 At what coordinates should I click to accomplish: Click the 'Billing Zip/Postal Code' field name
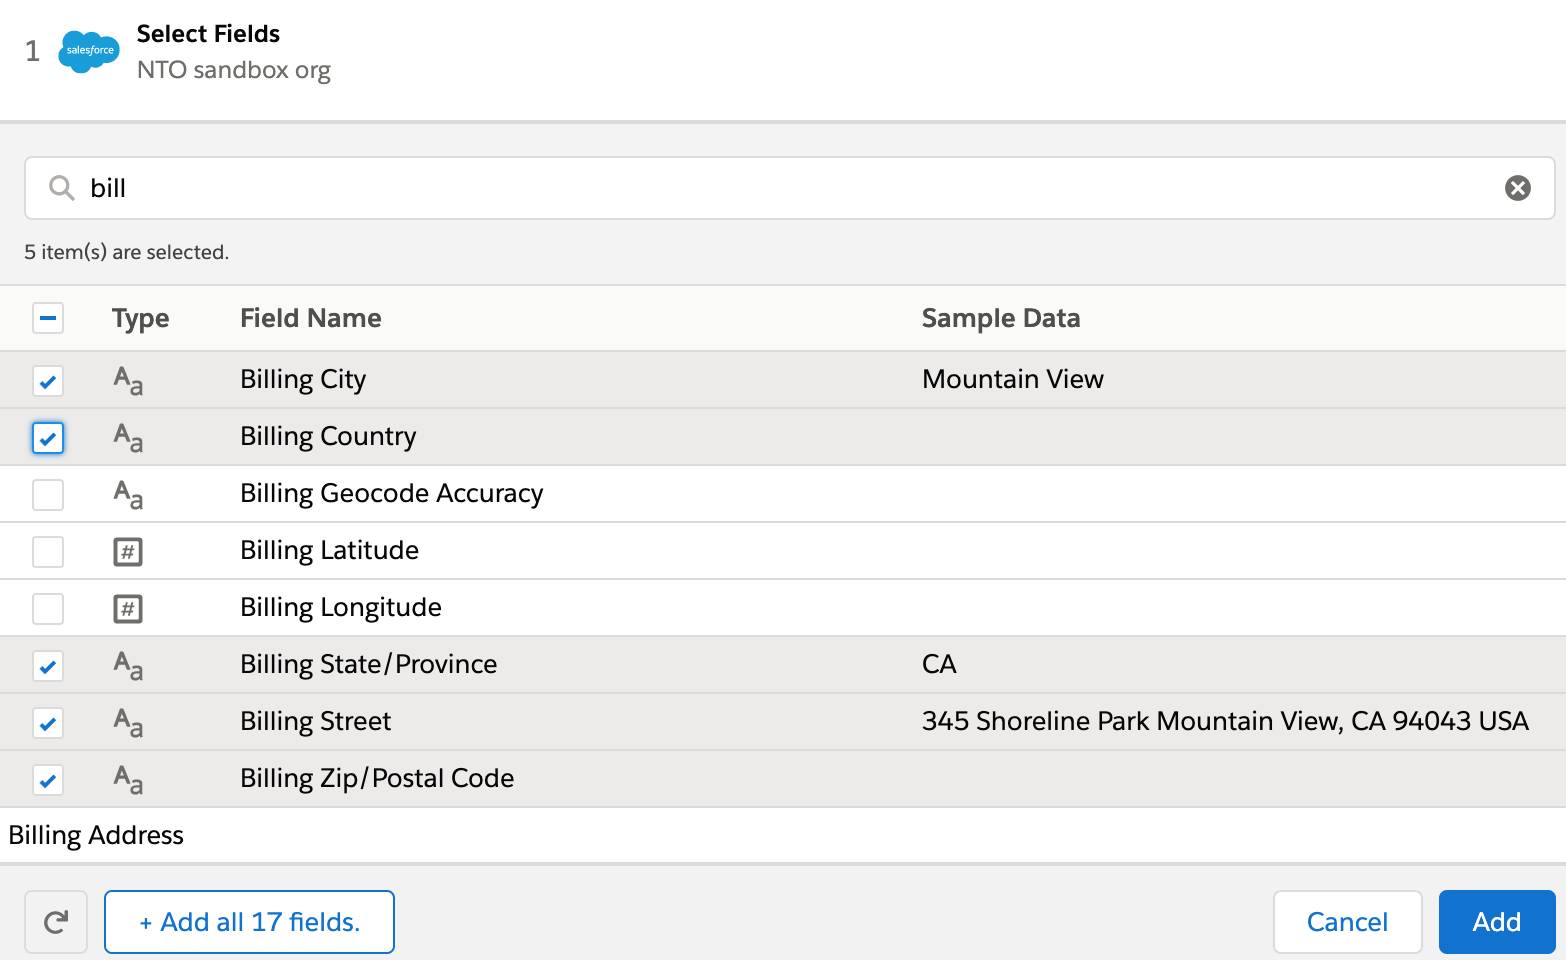(377, 779)
